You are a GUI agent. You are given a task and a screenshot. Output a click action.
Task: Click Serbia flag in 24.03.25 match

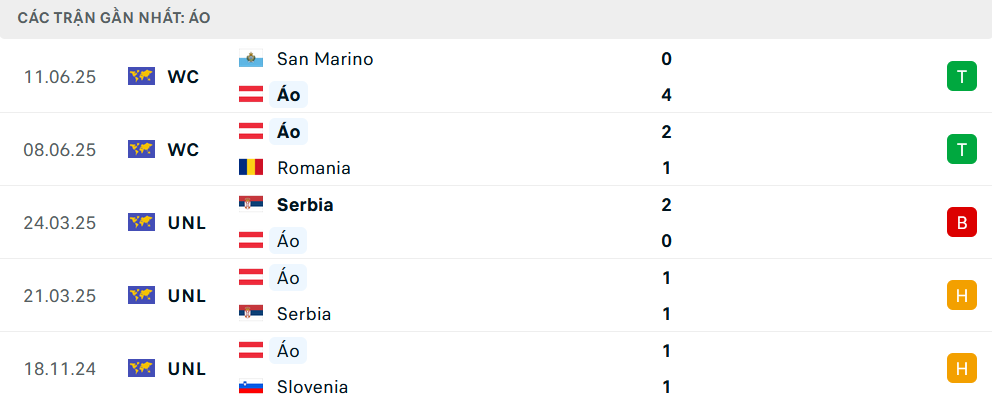251,204
